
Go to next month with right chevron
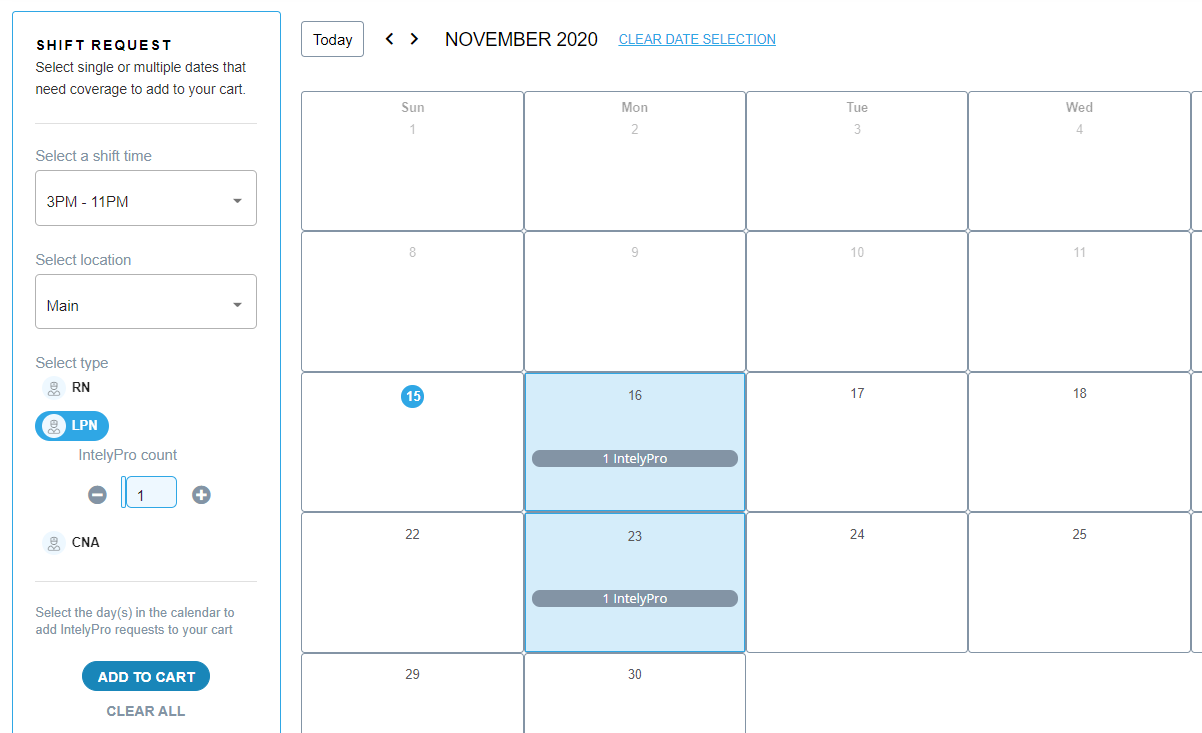pyautogui.click(x=415, y=39)
